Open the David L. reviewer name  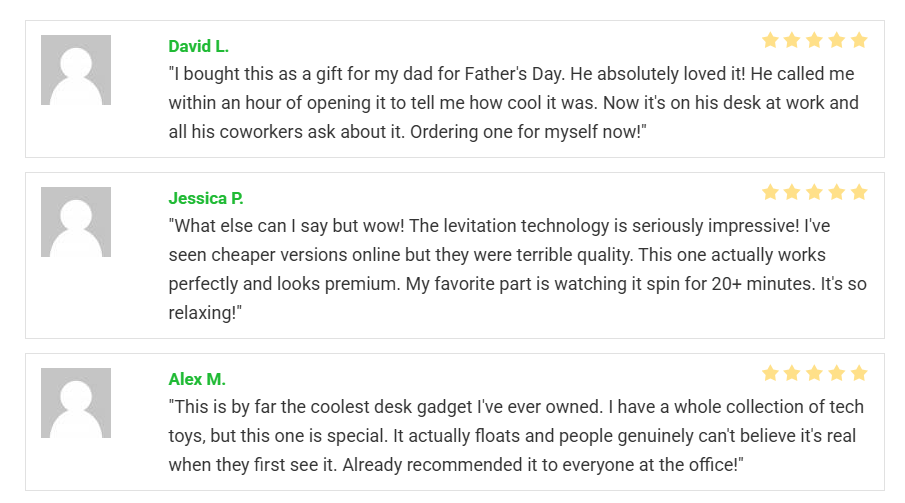point(198,46)
